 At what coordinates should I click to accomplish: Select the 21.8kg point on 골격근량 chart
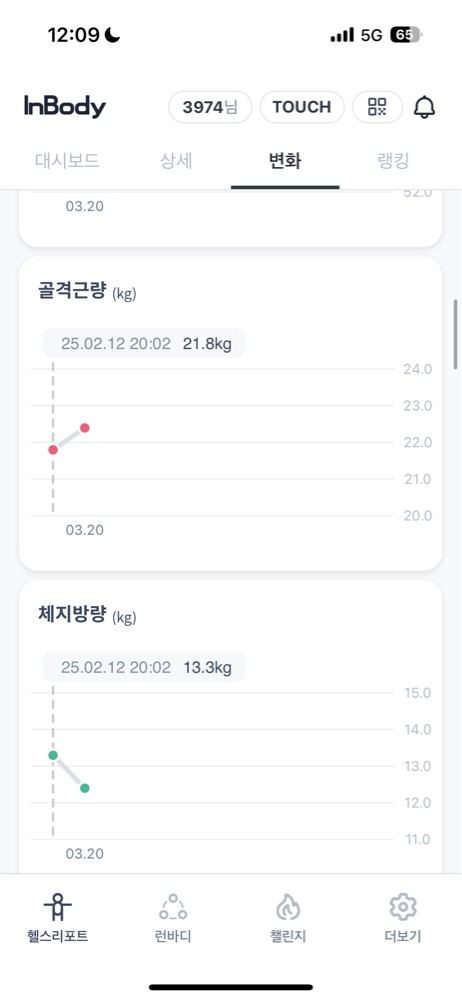53,450
